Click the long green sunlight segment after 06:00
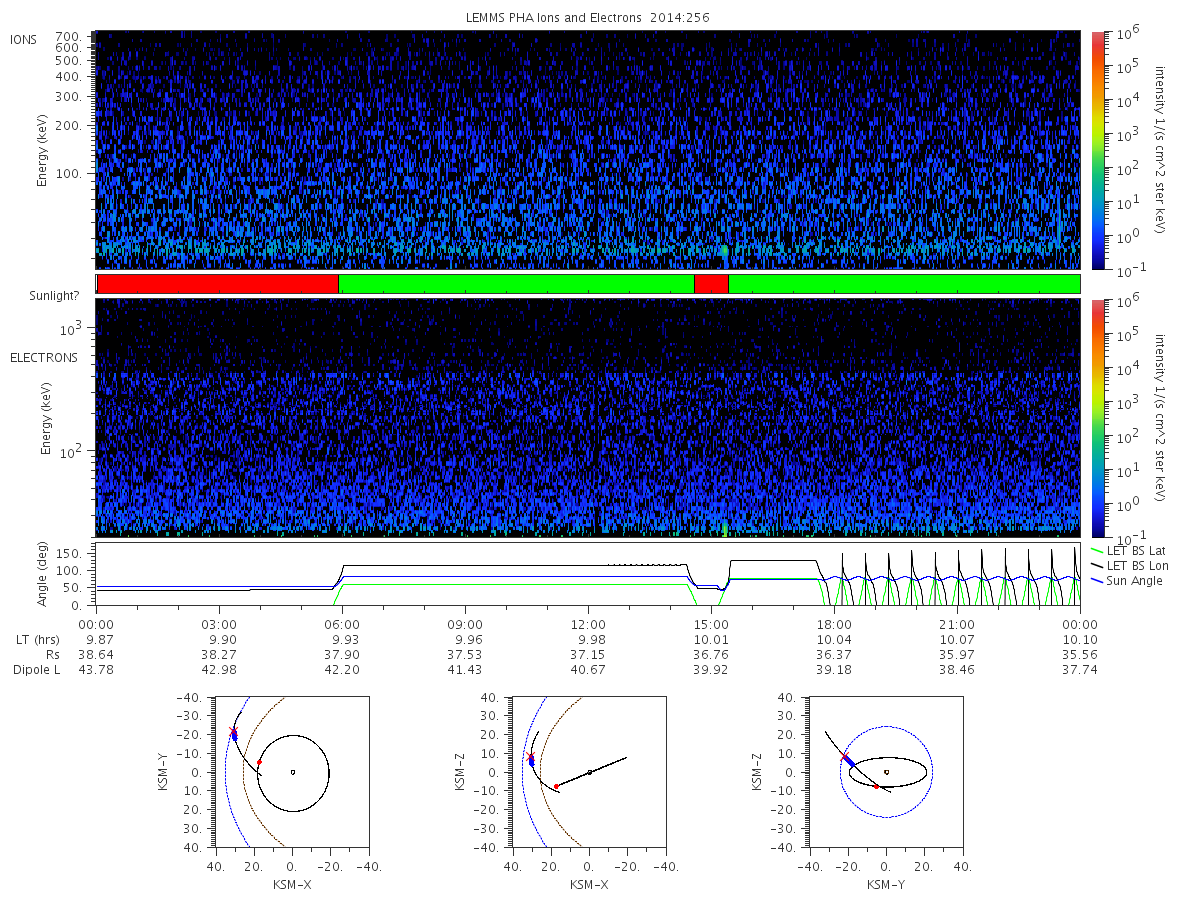Screen dimensions: 1200x900 click(517, 284)
